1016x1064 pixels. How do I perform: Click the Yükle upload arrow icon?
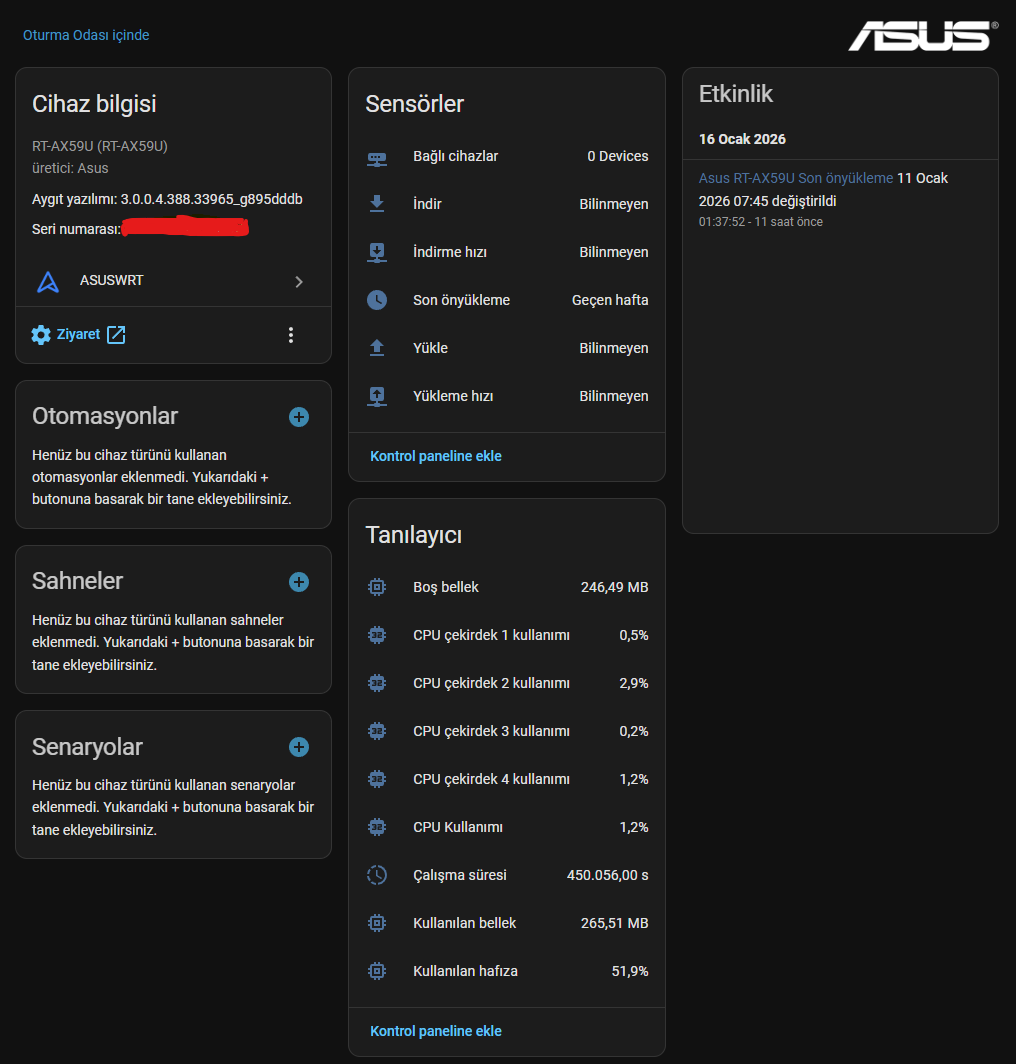pos(377,348)
